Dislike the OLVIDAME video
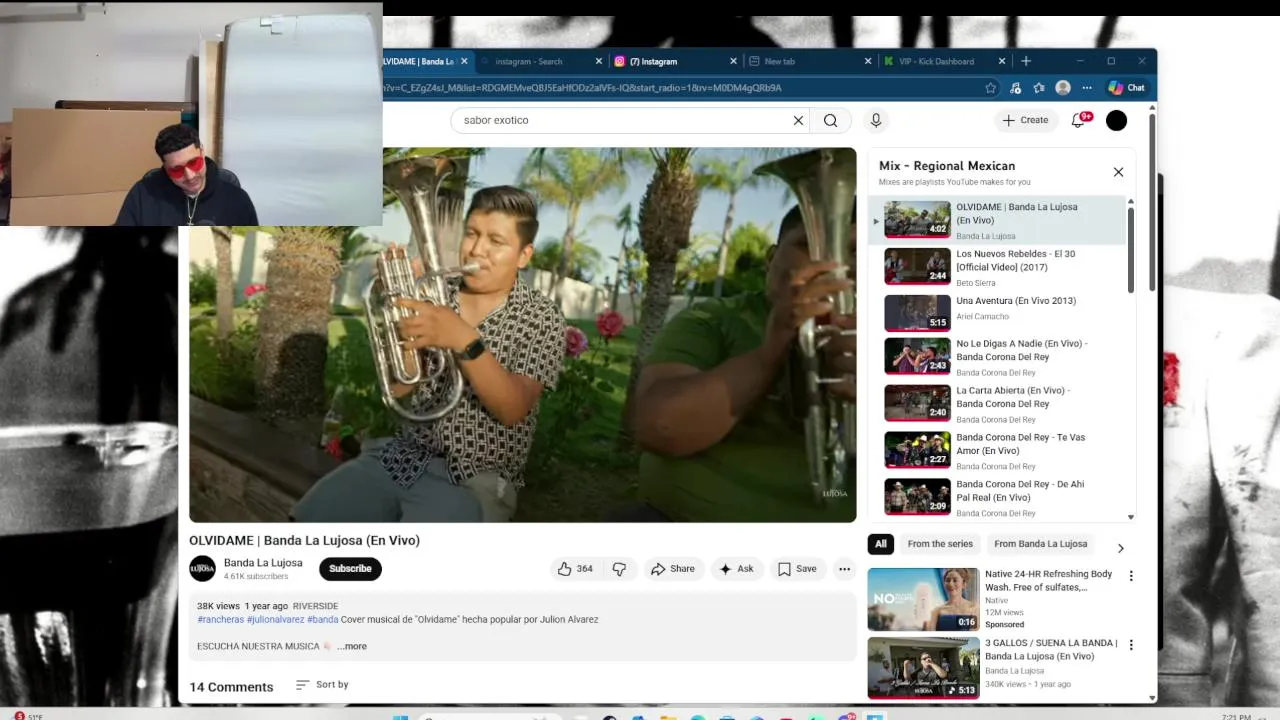Image resolution: width=1280 pixels, height=720 pixels. click(619, 569)
